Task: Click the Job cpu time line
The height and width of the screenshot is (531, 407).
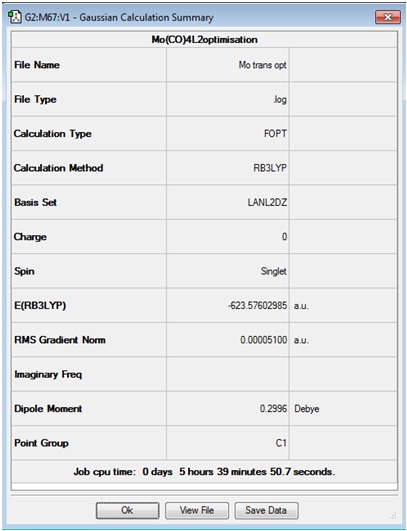Action: click(x=204, y=471)
